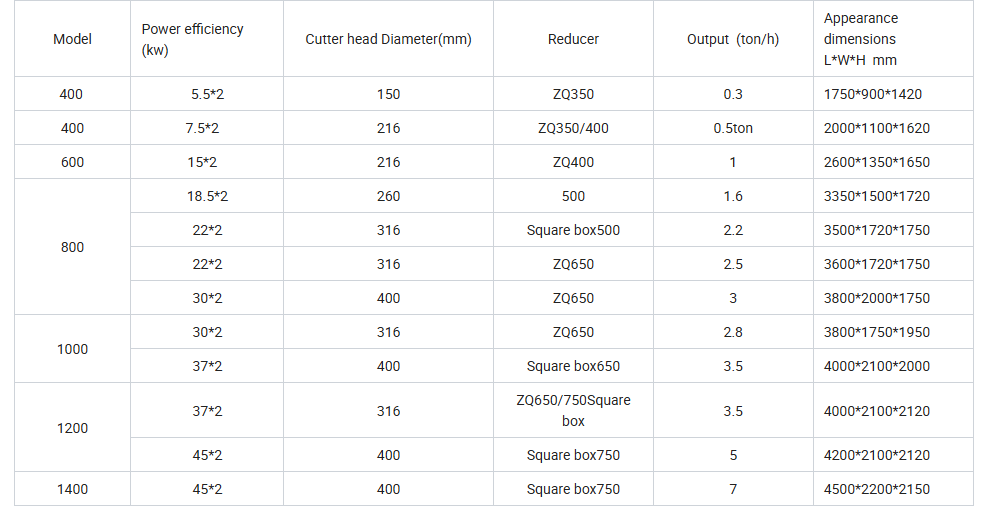The height and width of the screenshot is (519, 987).
Task: Select the Square box650 reducer cell
Action: (x=573, y=366)
